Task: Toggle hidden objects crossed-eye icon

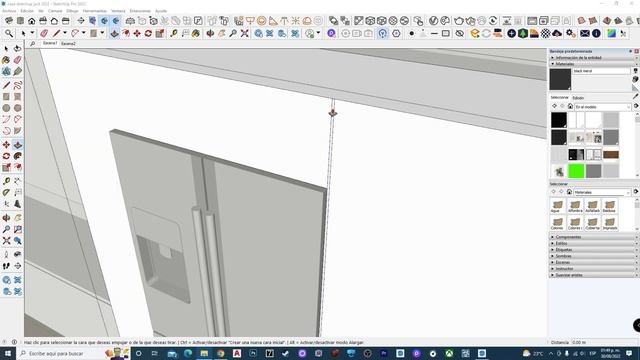Action: [x=460, y=33]
